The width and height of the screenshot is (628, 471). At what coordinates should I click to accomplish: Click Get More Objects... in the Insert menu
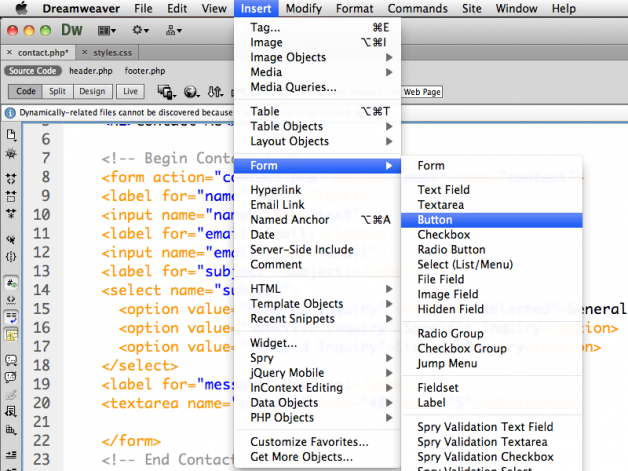[317, 457]
